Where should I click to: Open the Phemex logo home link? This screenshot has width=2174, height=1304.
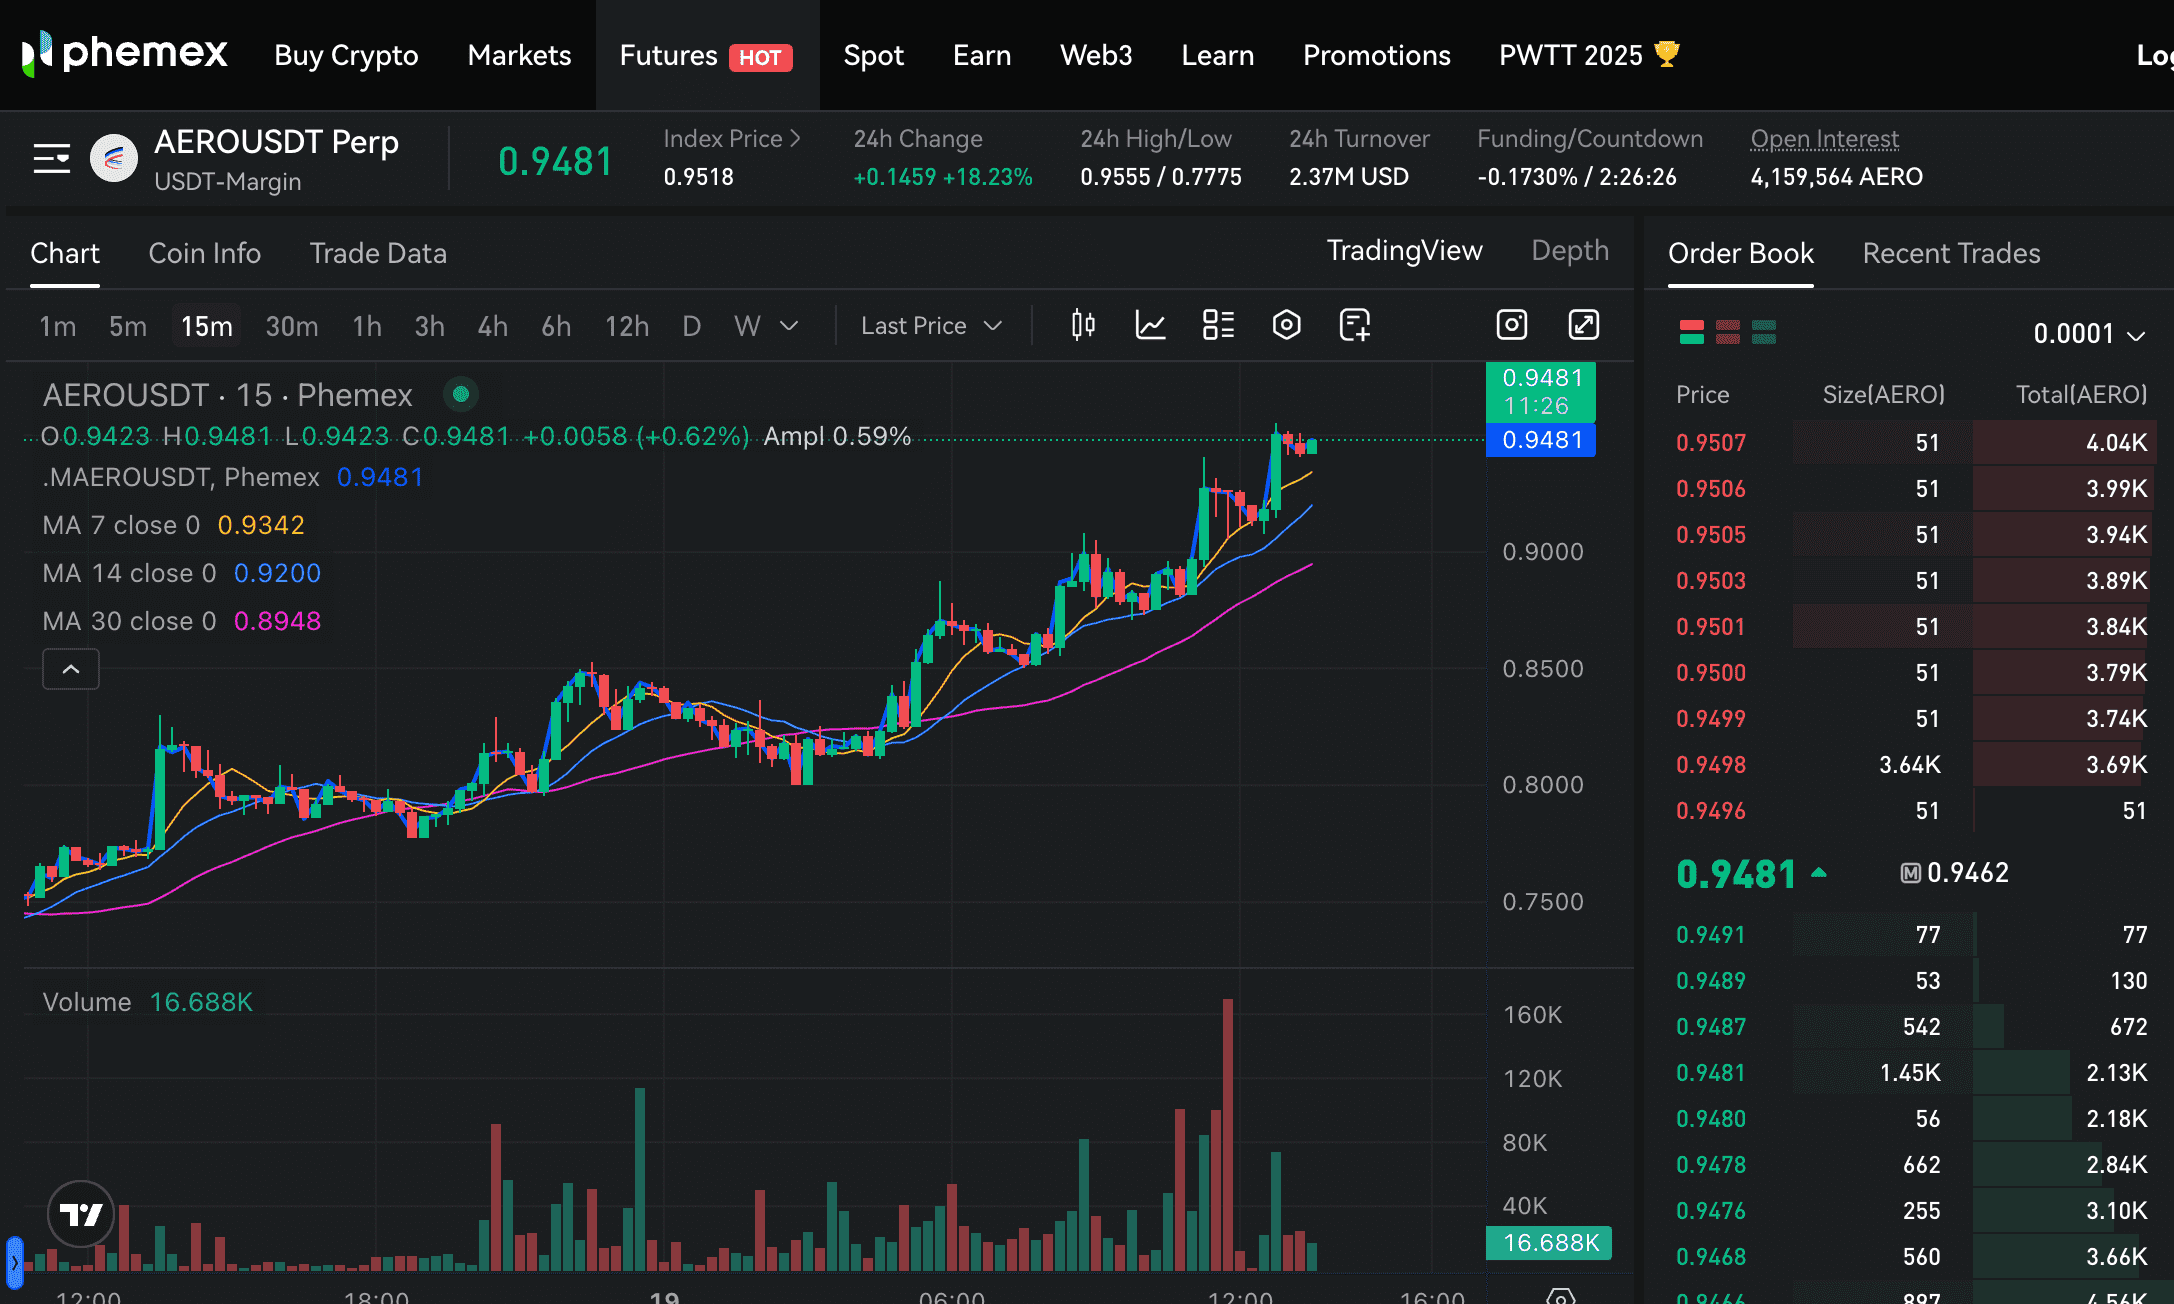125,53
